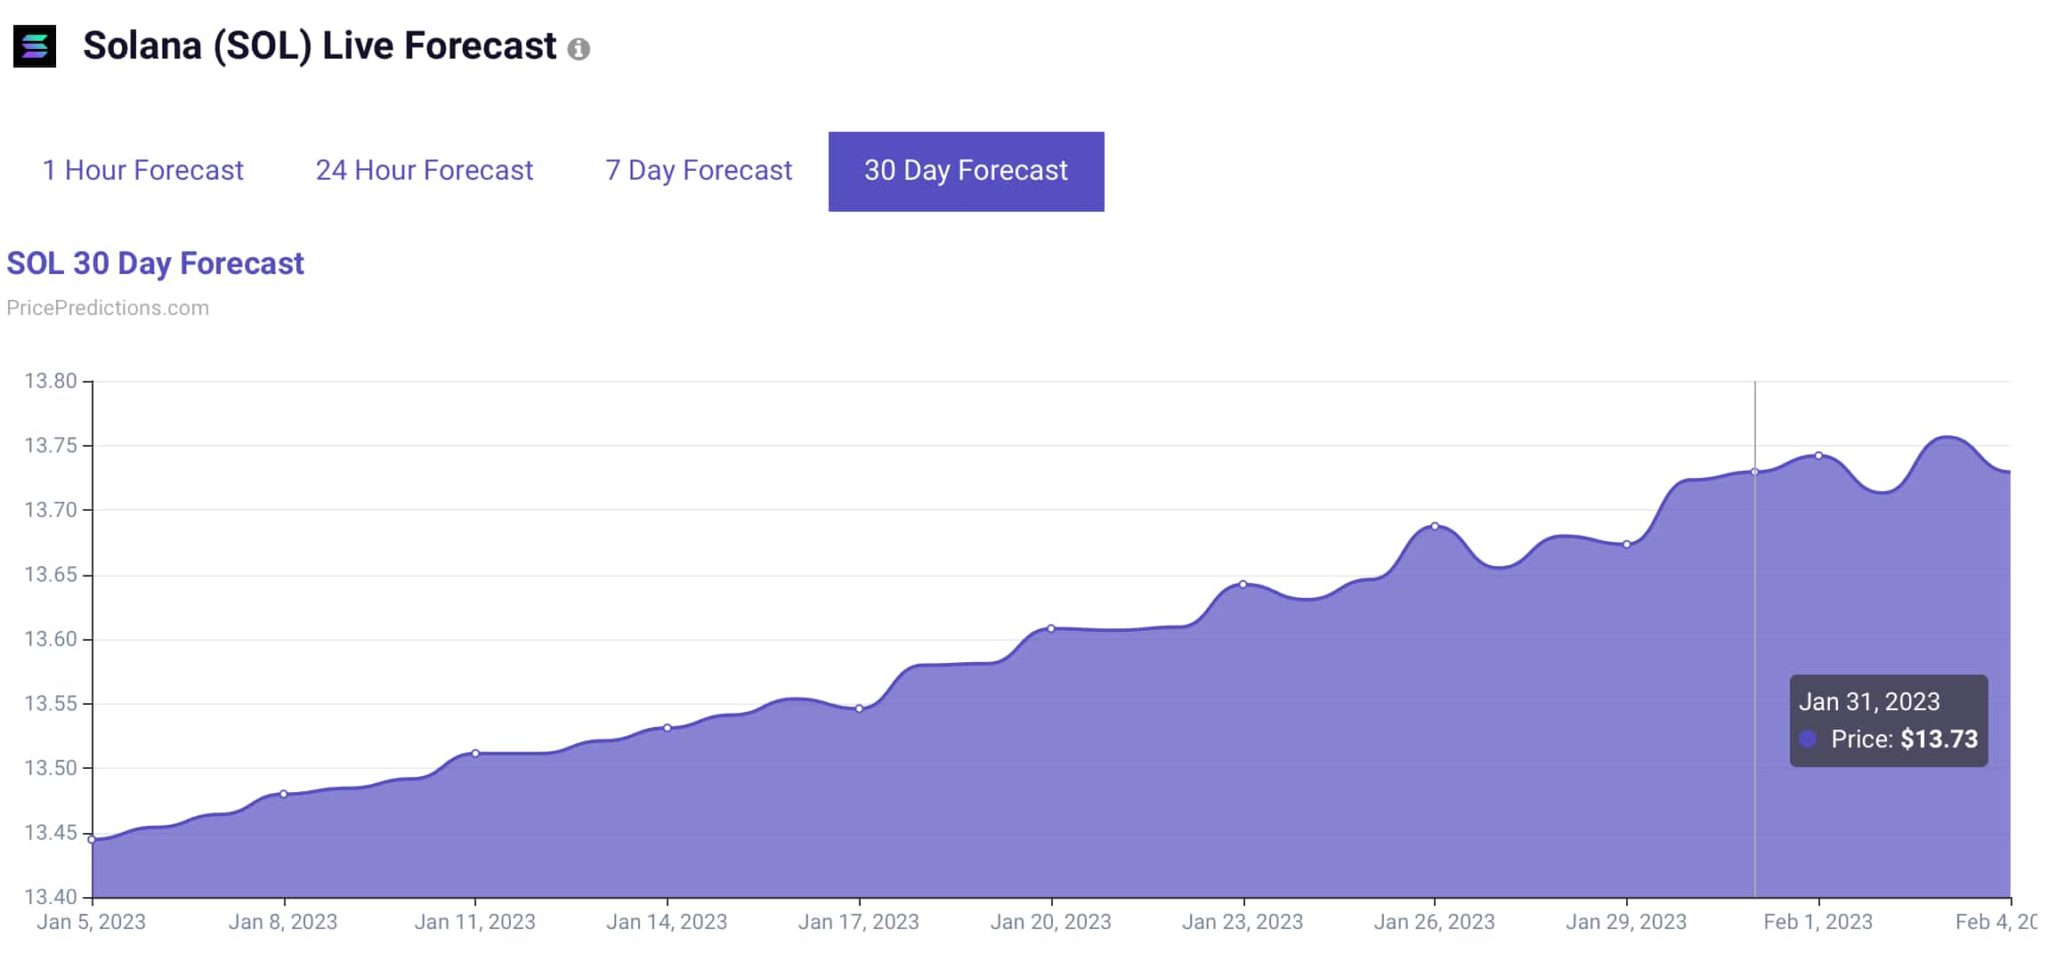Click the vertical crosshair line on the chart

tap(1755, 600)
